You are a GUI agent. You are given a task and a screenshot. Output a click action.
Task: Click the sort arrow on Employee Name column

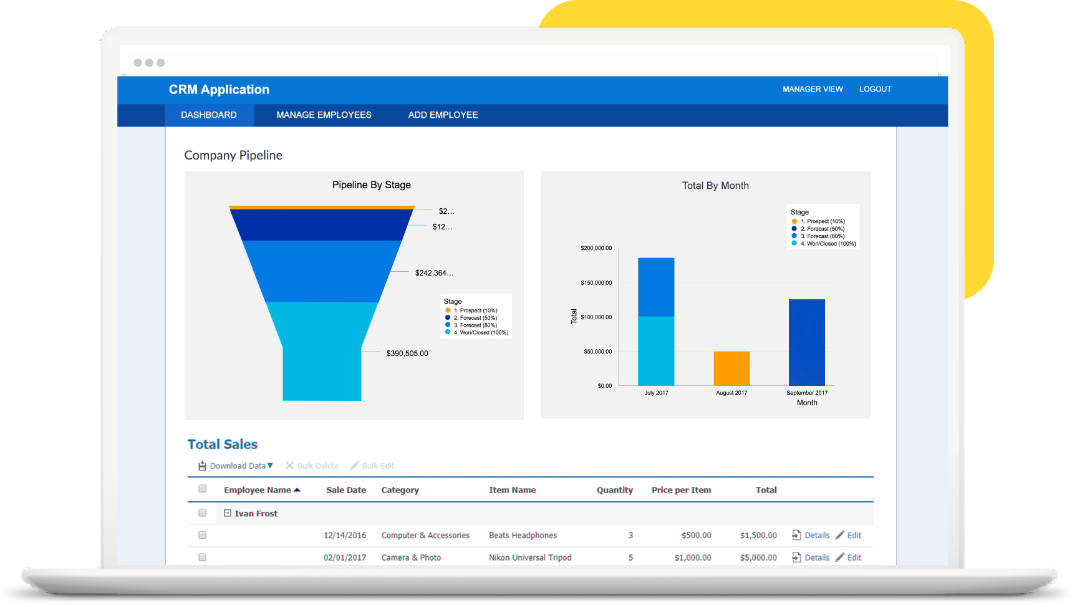pos(297,489)
